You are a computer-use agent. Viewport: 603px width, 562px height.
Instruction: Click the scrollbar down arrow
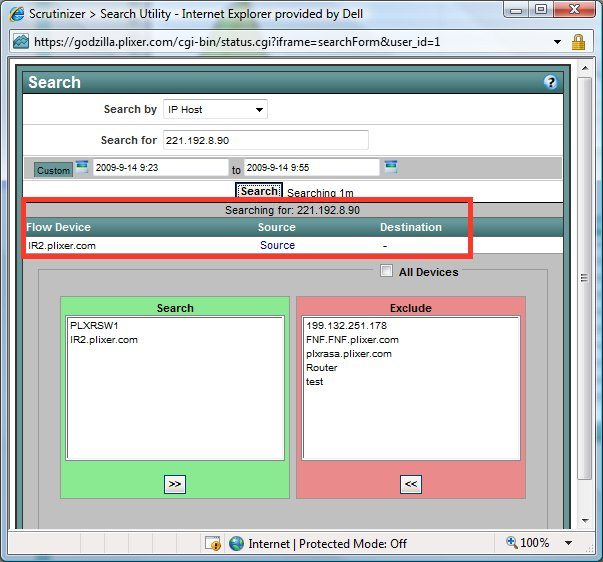585,521
